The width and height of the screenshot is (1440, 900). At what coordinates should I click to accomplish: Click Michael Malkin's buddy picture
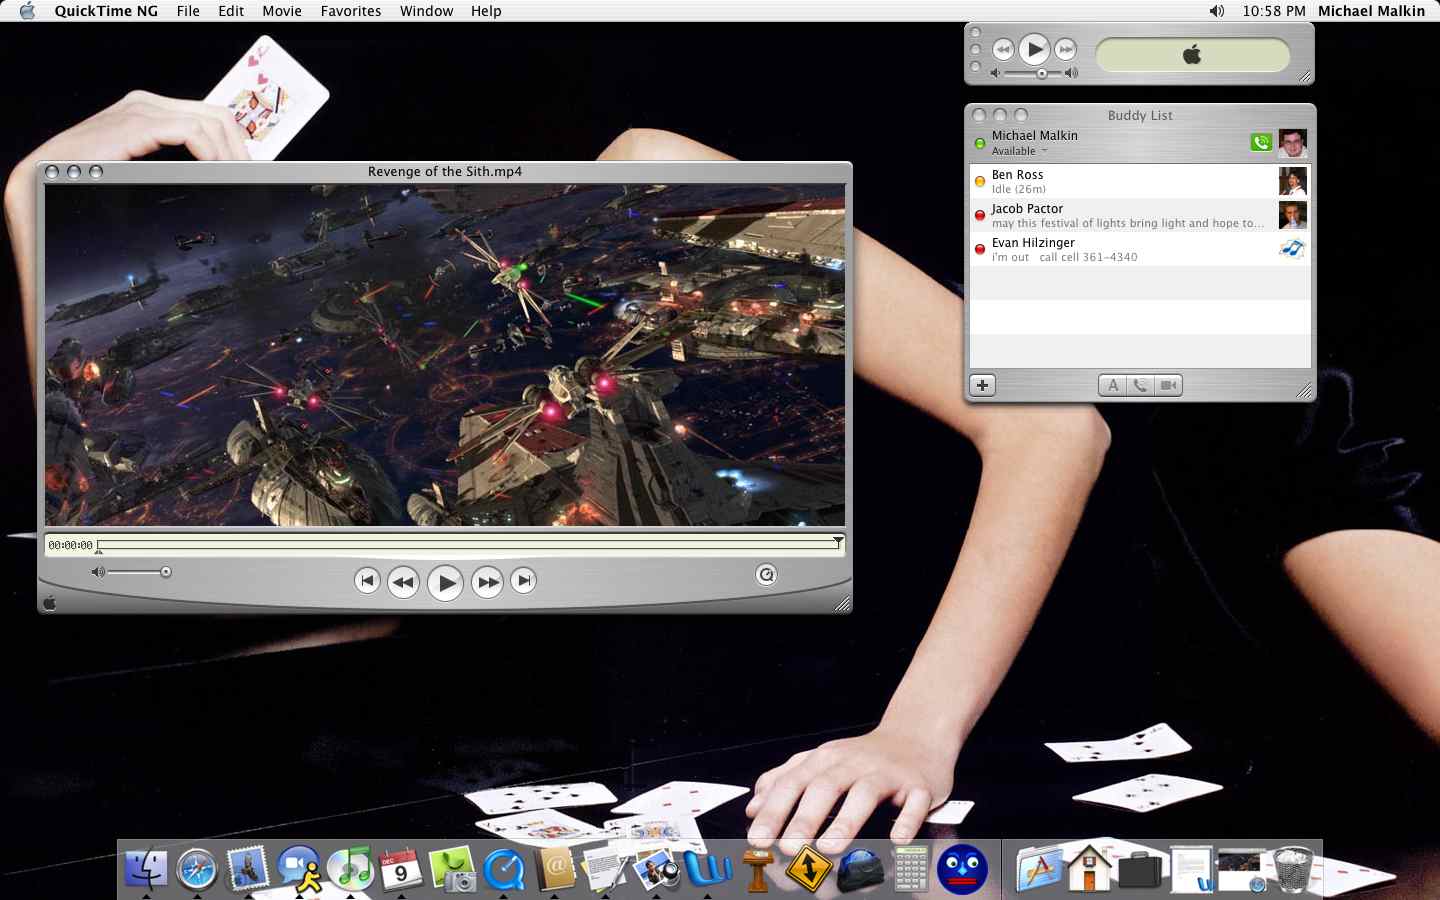(1292, 143)
